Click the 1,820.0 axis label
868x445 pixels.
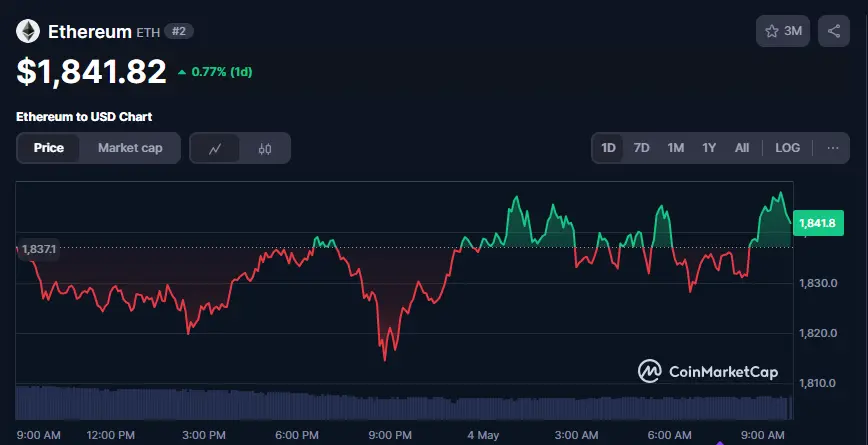point(818,333)
